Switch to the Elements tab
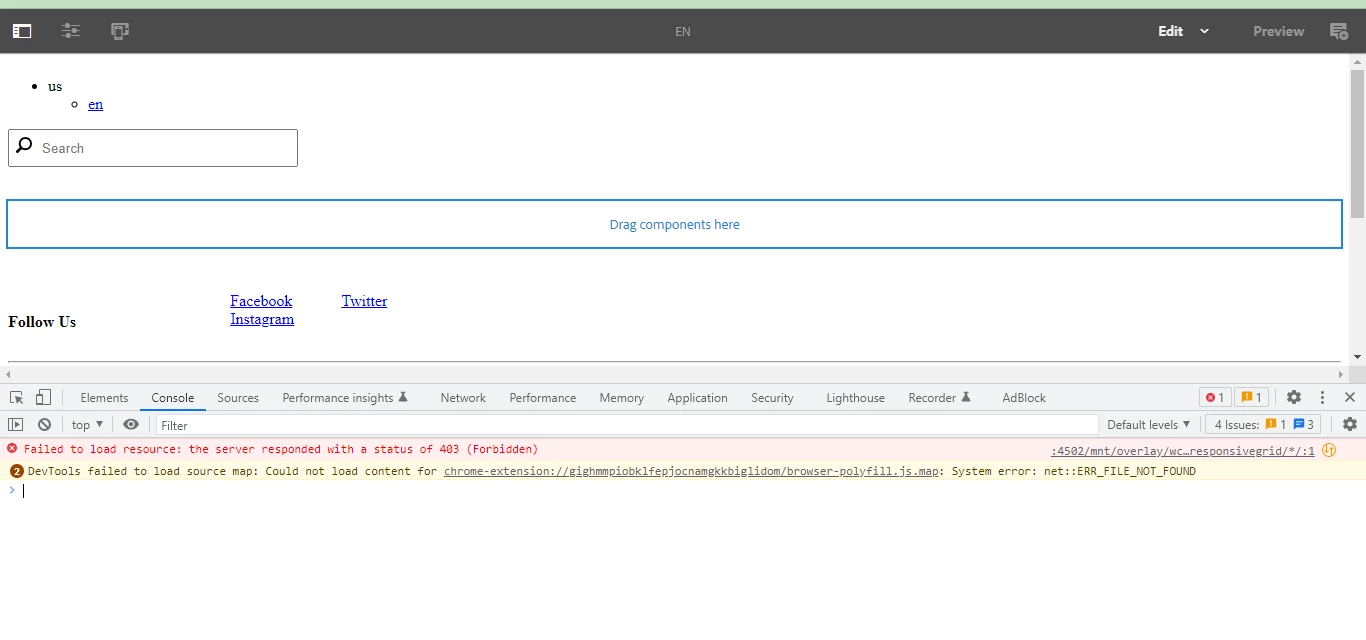The width and height of the screenshot is (1366, 640). (x=104, y=397)
